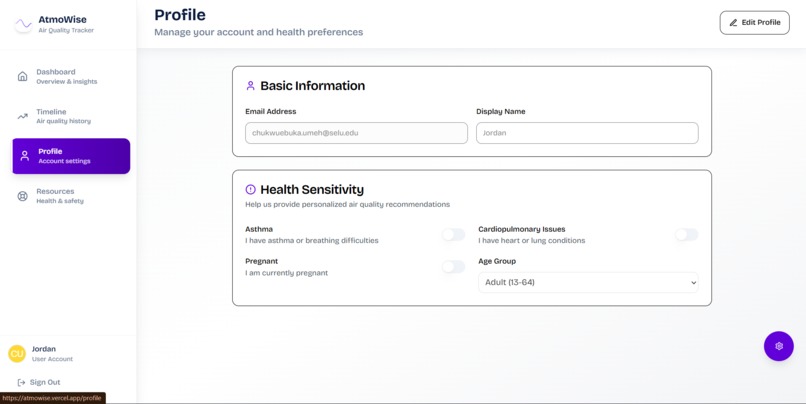Image resolution: width=806 pixels, height=404 pixels.
Task: Click the atmowise.vercel.app/profile status URL
Action: (52, 398)
